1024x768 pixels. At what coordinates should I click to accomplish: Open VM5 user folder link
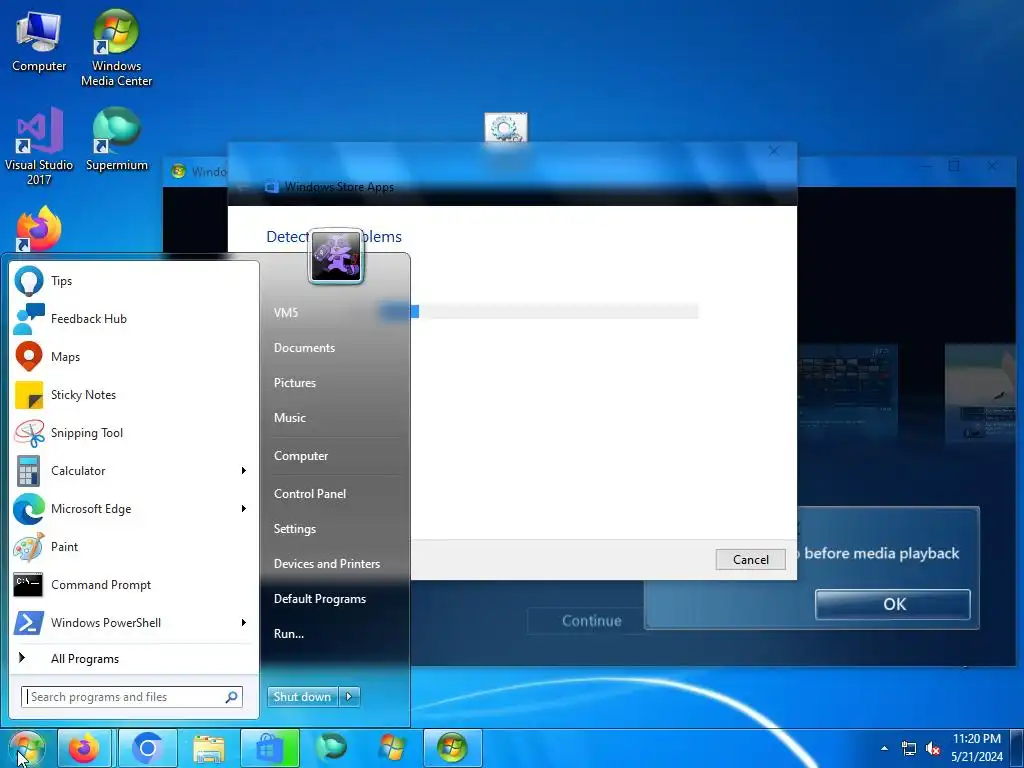286,313
